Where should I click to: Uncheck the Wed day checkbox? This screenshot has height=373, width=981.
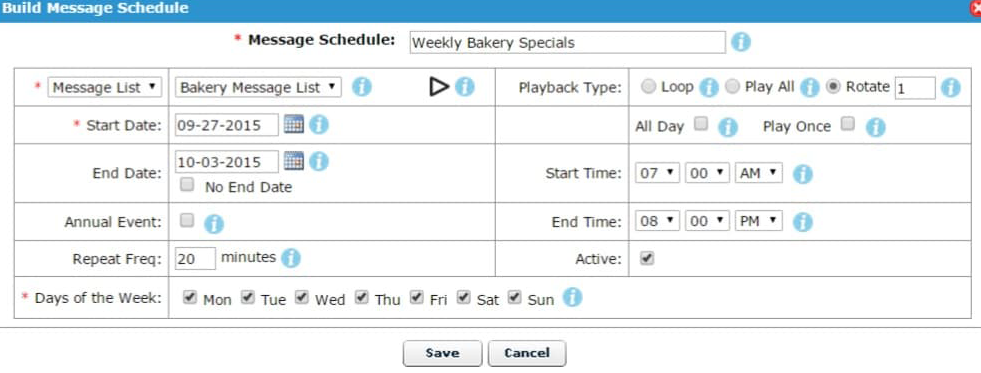click(302, 297)
